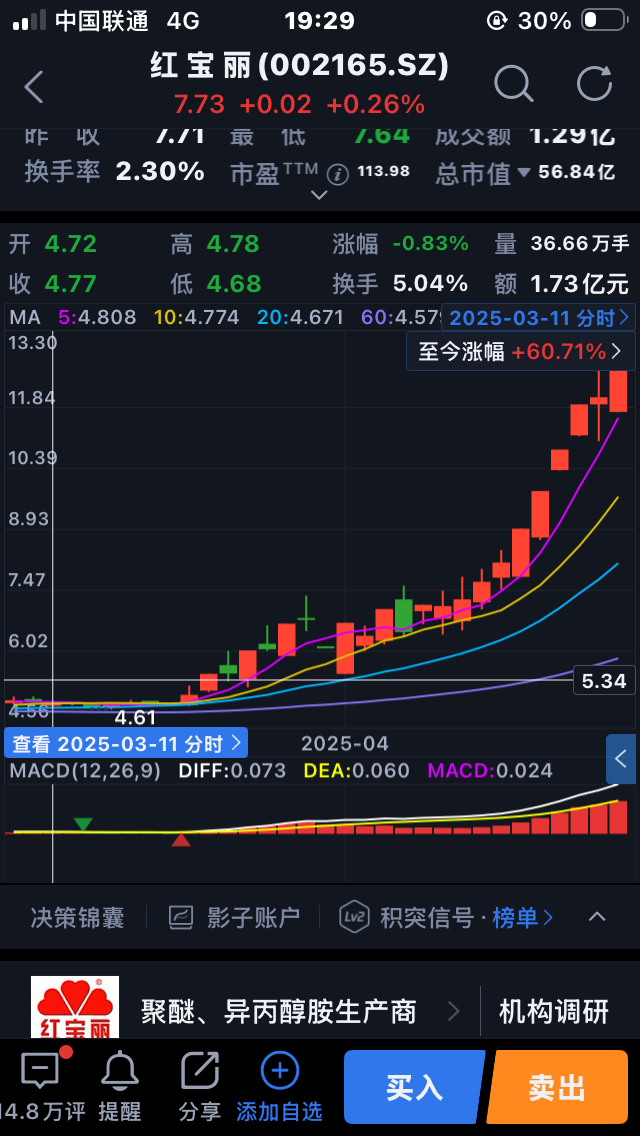Open 2025-03-11 分时 top-right link
This screenshot has height=1136, width=640.
[x=539, y=317]
